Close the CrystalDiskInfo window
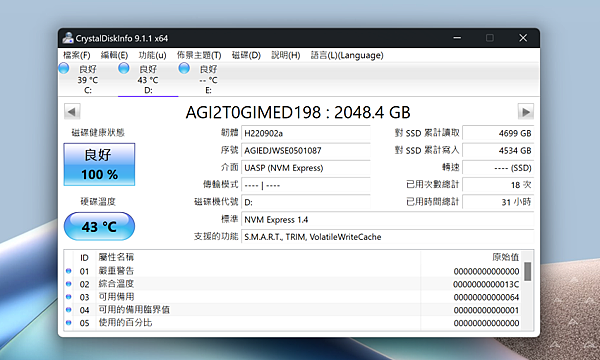 tap(523, 38)
